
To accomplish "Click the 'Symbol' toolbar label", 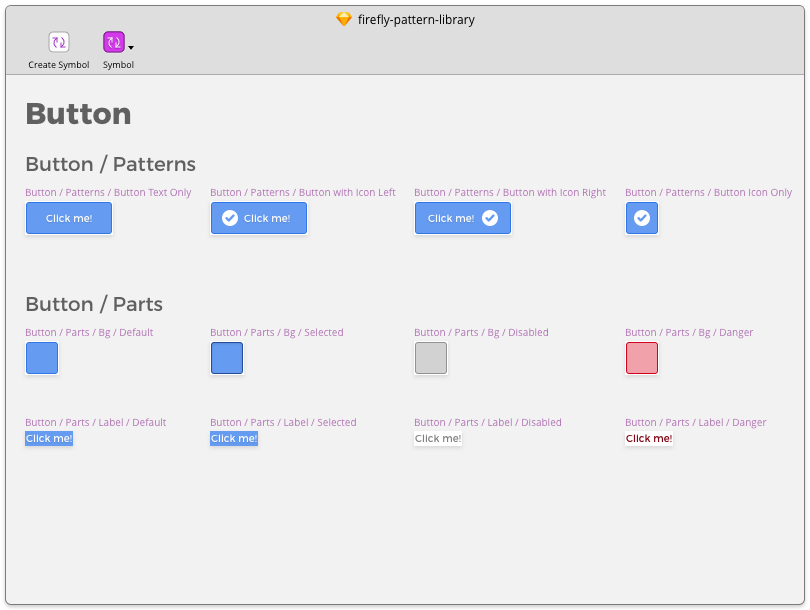I will [x=118, y=65].
